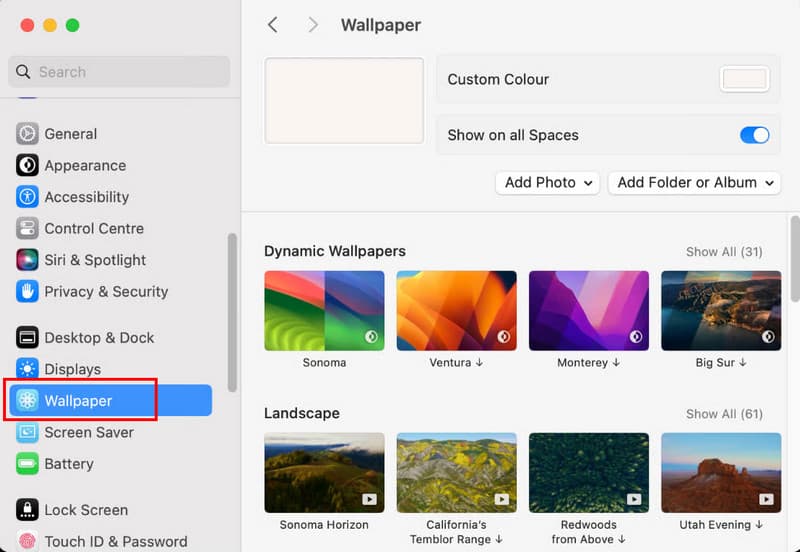Viewport: 800px width, 552px height.
Task: Click the General gear icon in sidebar
Action: click(27, 134)
